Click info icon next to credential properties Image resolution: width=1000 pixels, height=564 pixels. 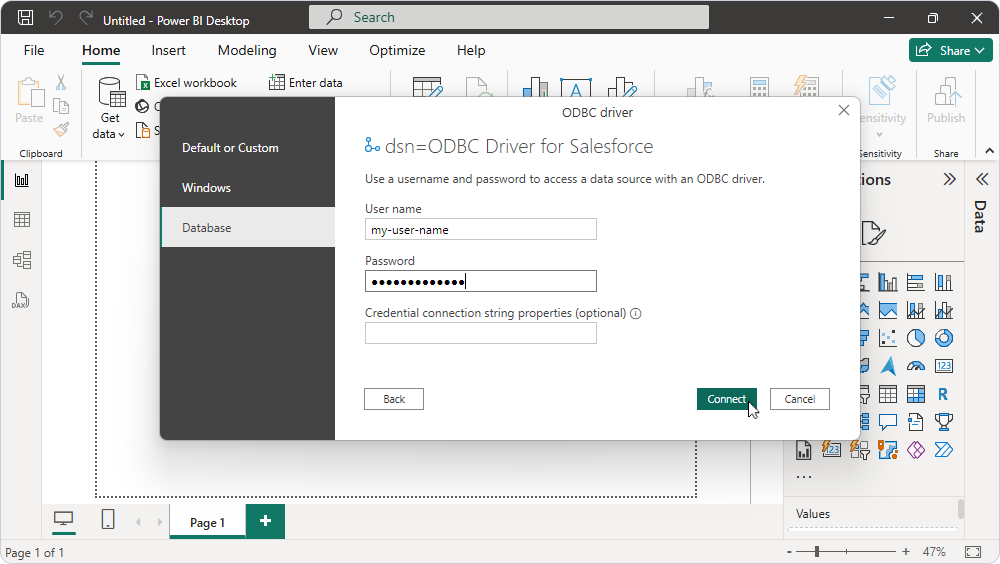point(635,313)
